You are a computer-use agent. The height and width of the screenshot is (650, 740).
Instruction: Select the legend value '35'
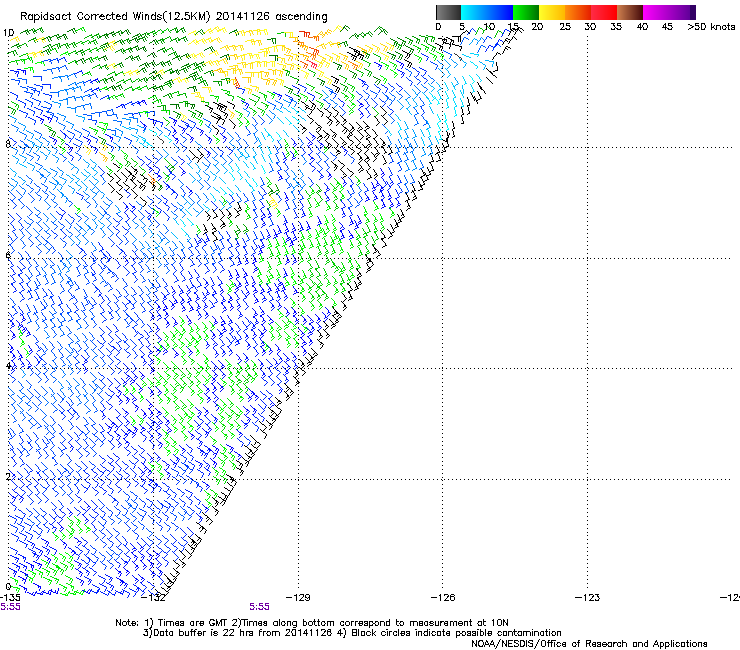pos(616,26)
